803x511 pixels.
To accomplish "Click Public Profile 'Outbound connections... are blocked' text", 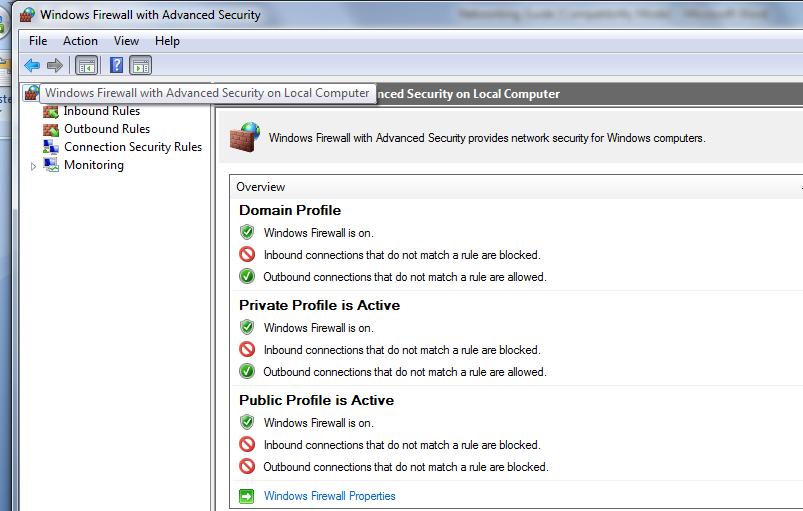I will 406,467.
